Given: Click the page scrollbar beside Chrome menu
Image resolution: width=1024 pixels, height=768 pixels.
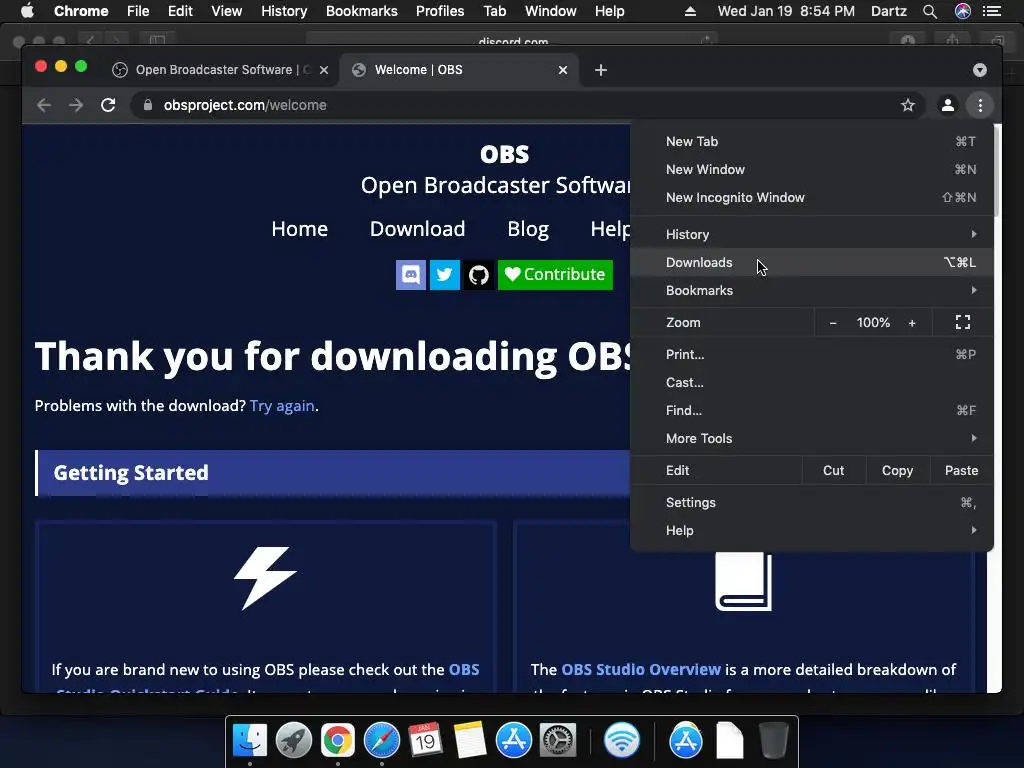Looking at the screenshot, I should [997, 171].
